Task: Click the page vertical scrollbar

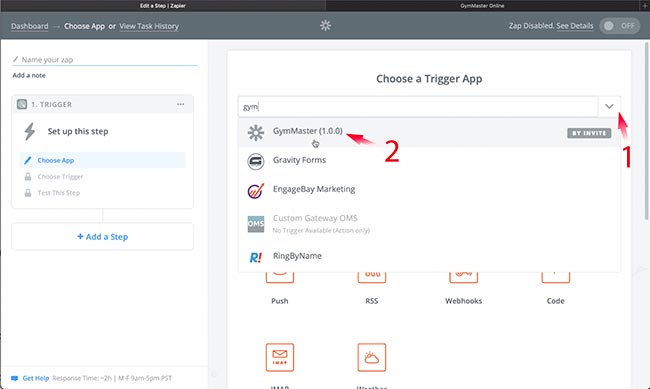Action: click(647, 131)
